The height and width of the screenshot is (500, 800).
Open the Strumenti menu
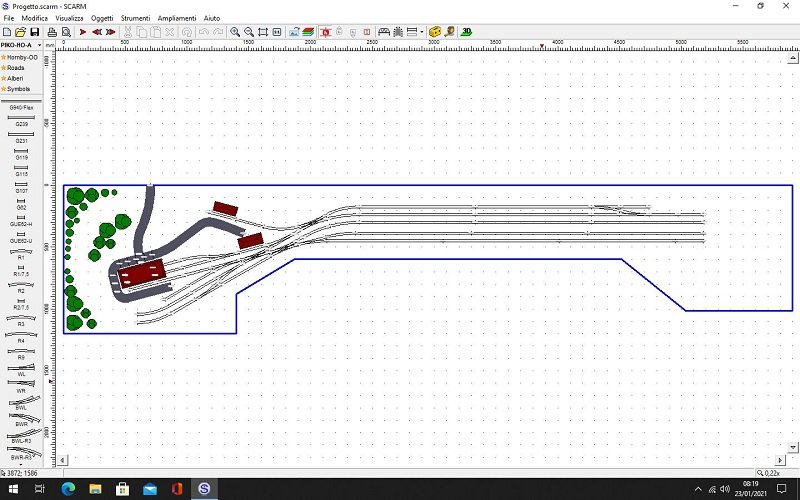click(135, 18)
